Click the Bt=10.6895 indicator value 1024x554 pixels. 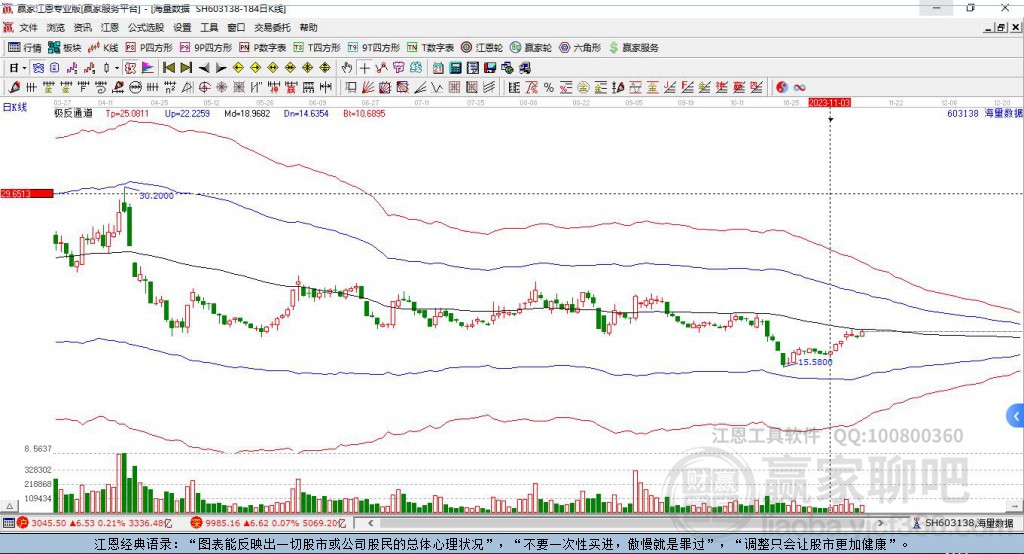coord(364,113)
